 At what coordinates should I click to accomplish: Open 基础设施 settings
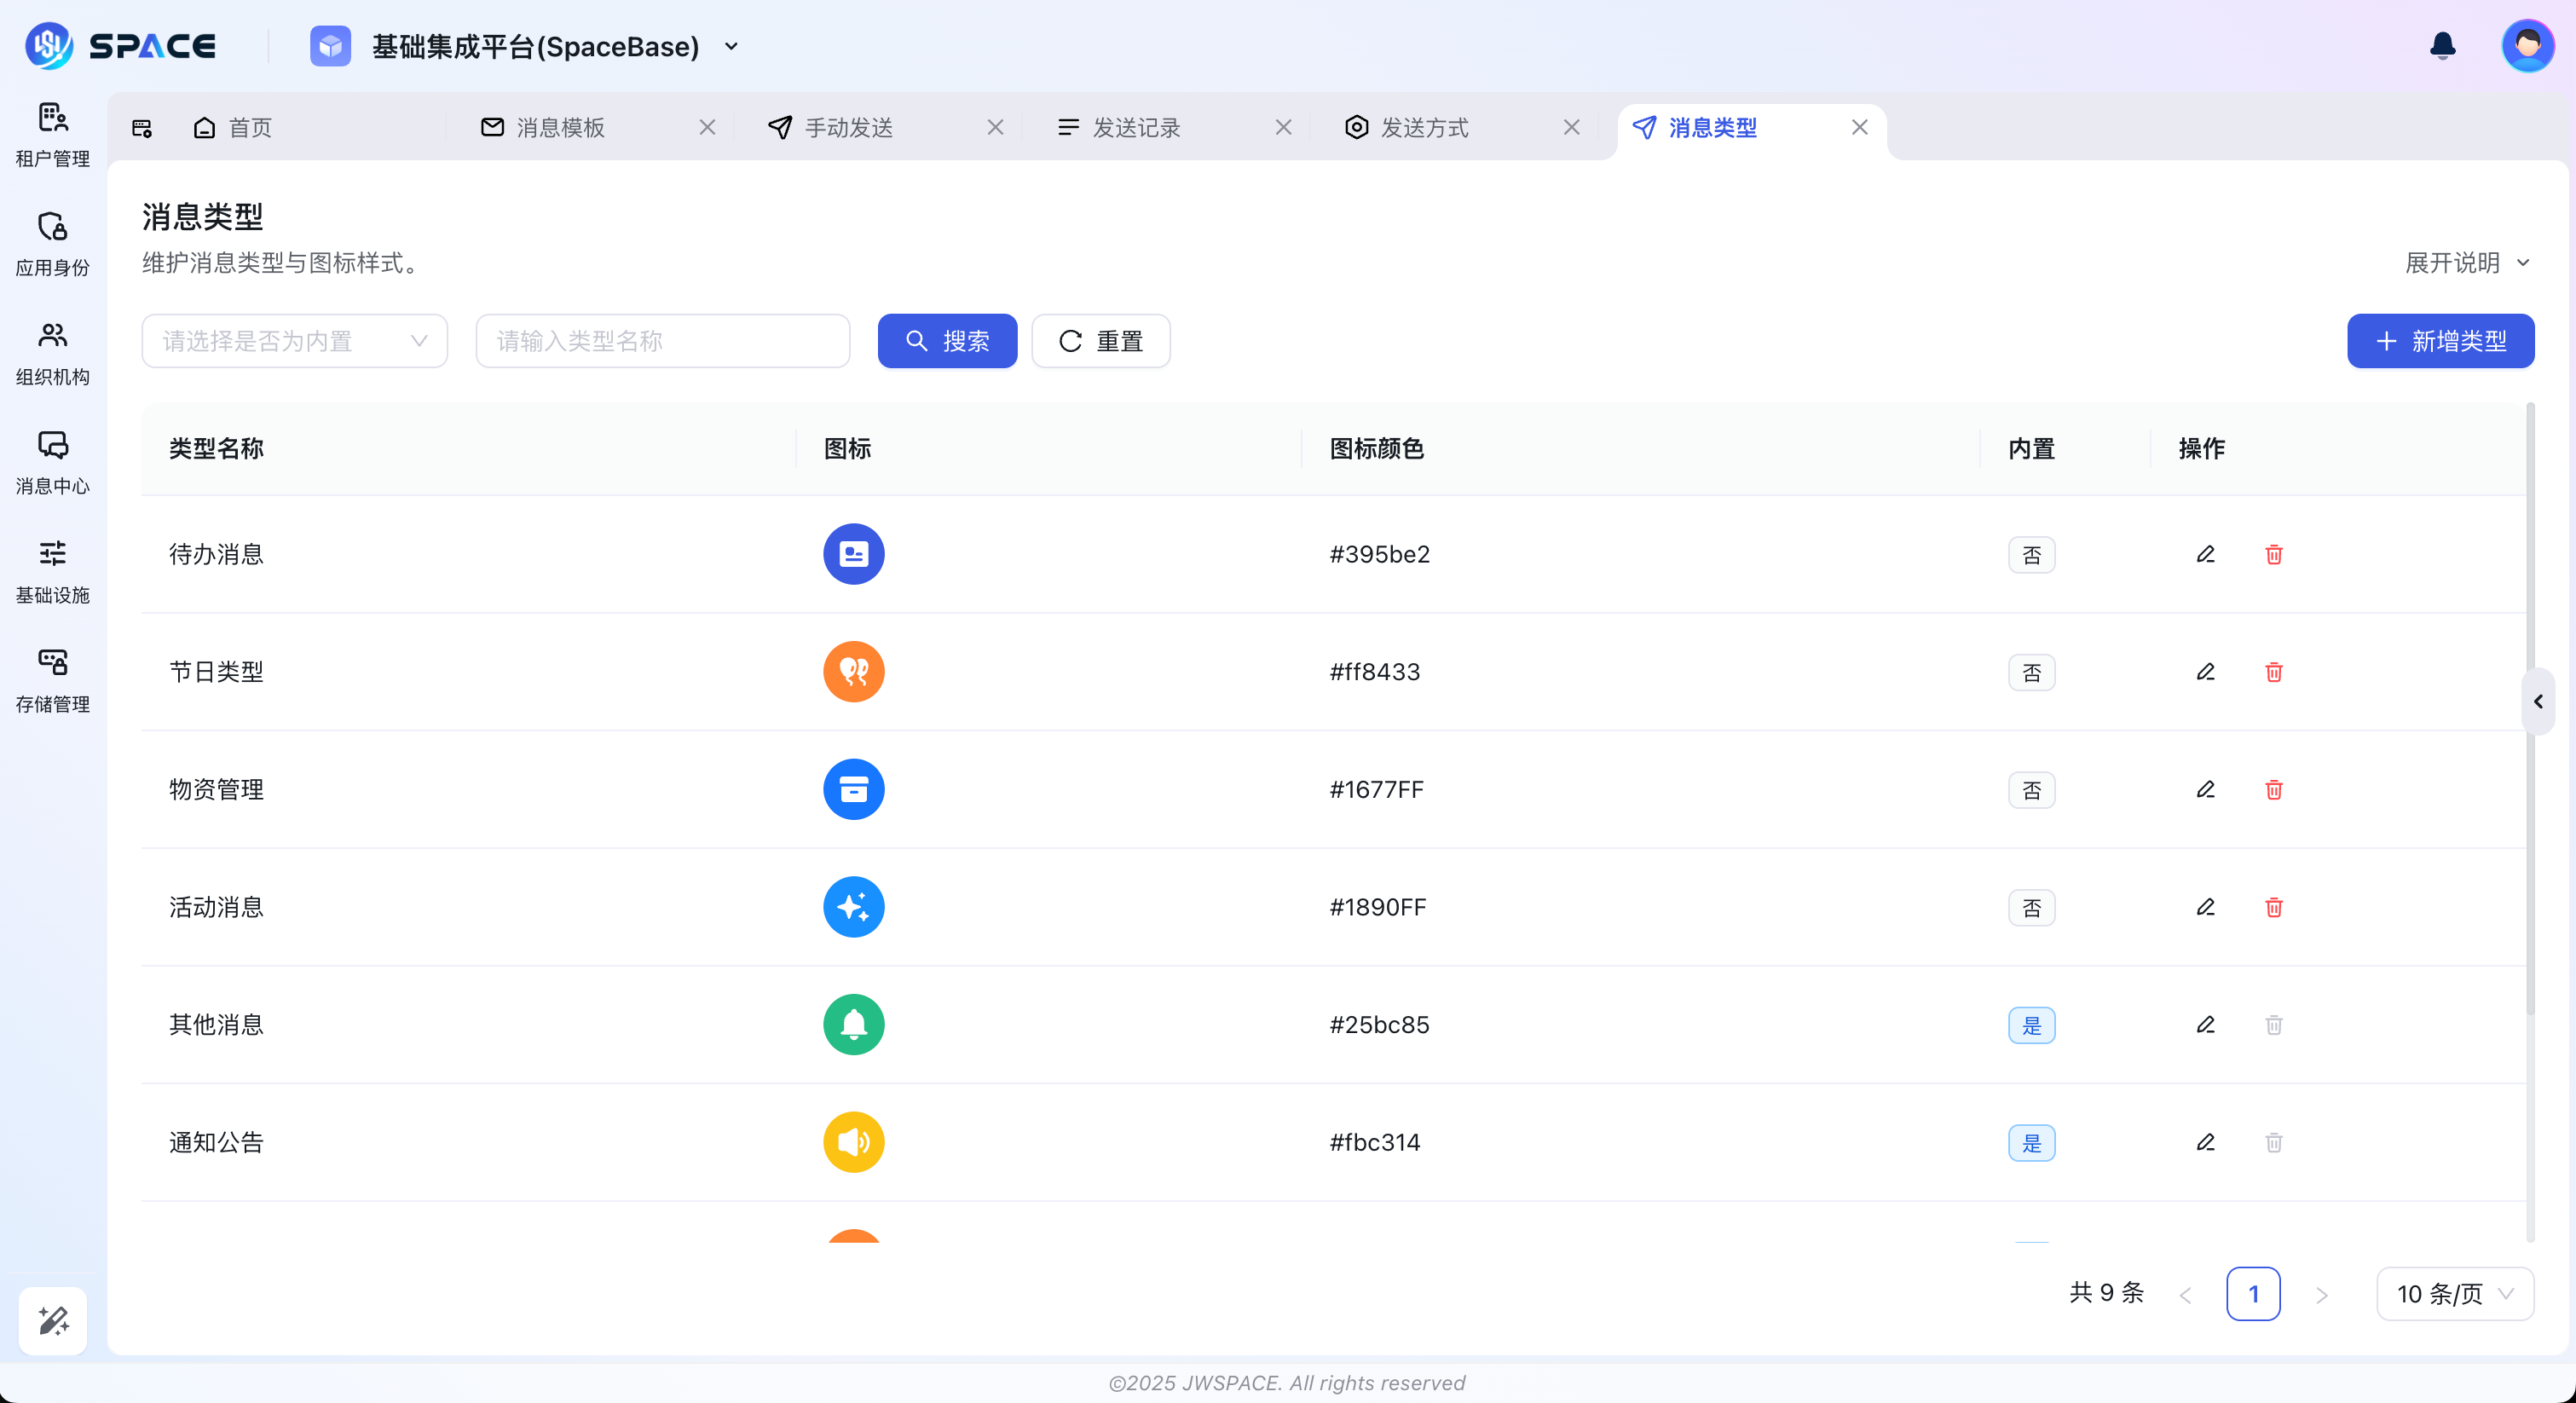click(x=52, y=570)
